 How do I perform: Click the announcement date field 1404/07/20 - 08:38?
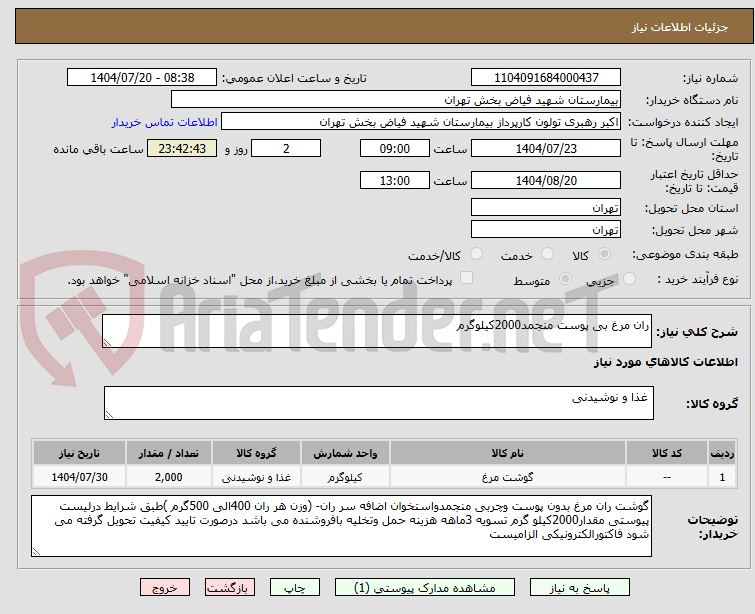click(x=142, y=77)
